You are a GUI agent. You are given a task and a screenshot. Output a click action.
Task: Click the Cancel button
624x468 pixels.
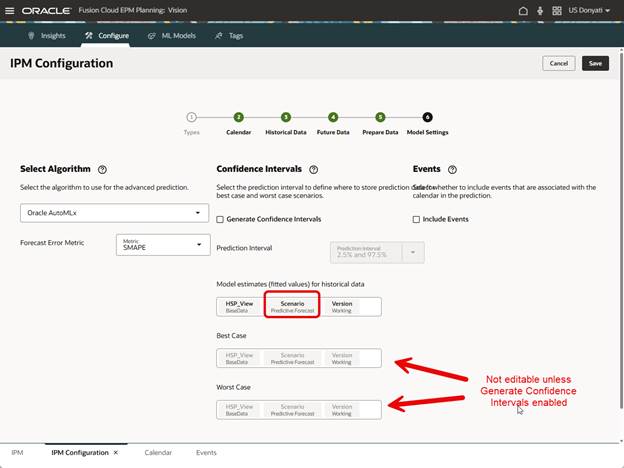tap(558, 63)
